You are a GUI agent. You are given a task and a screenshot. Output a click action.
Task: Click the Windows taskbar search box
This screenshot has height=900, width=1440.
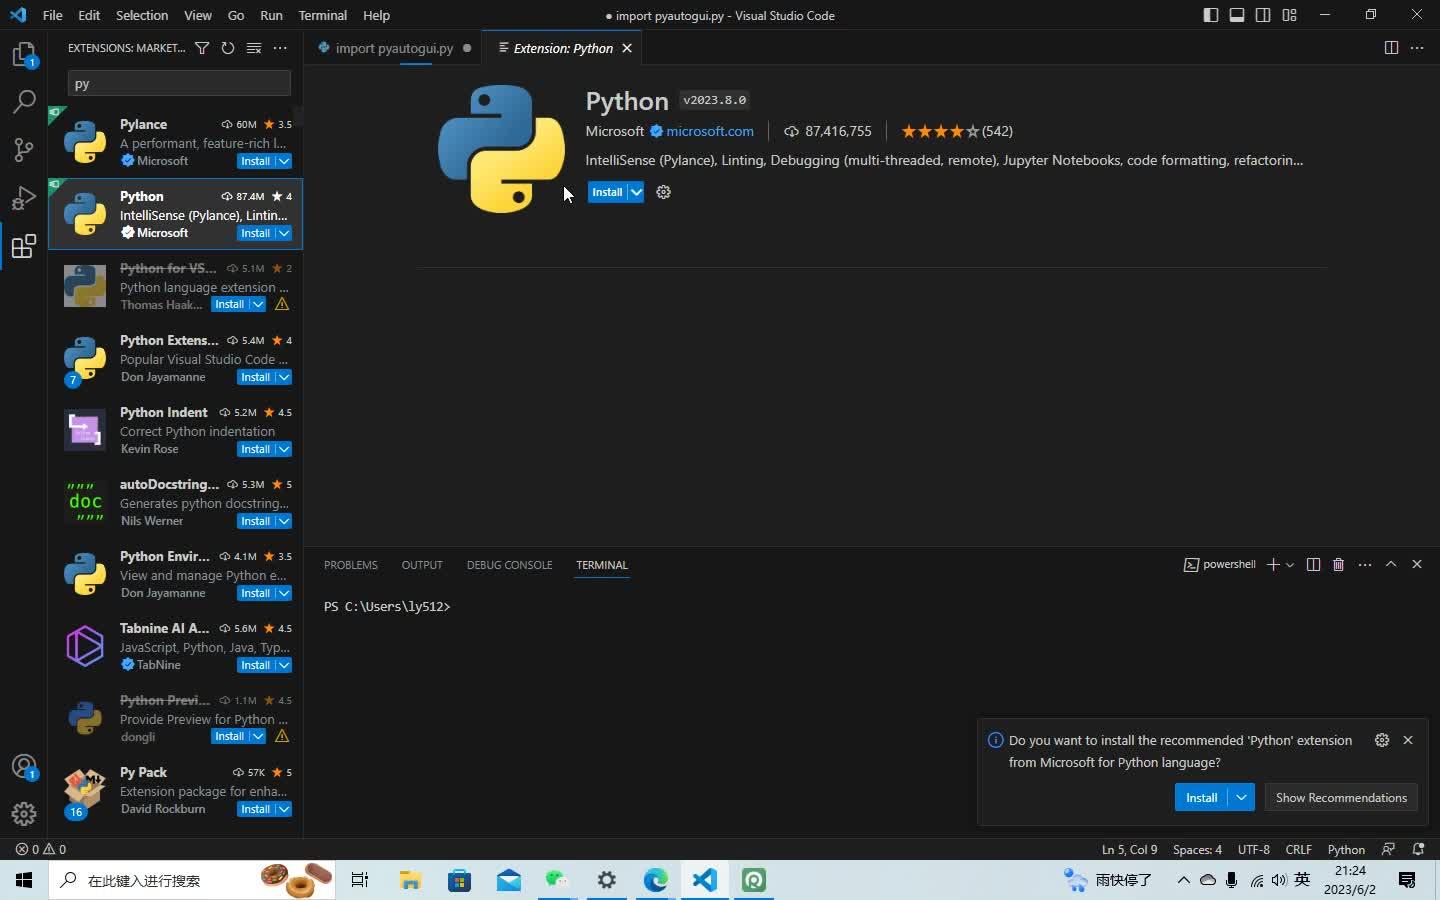191,880
